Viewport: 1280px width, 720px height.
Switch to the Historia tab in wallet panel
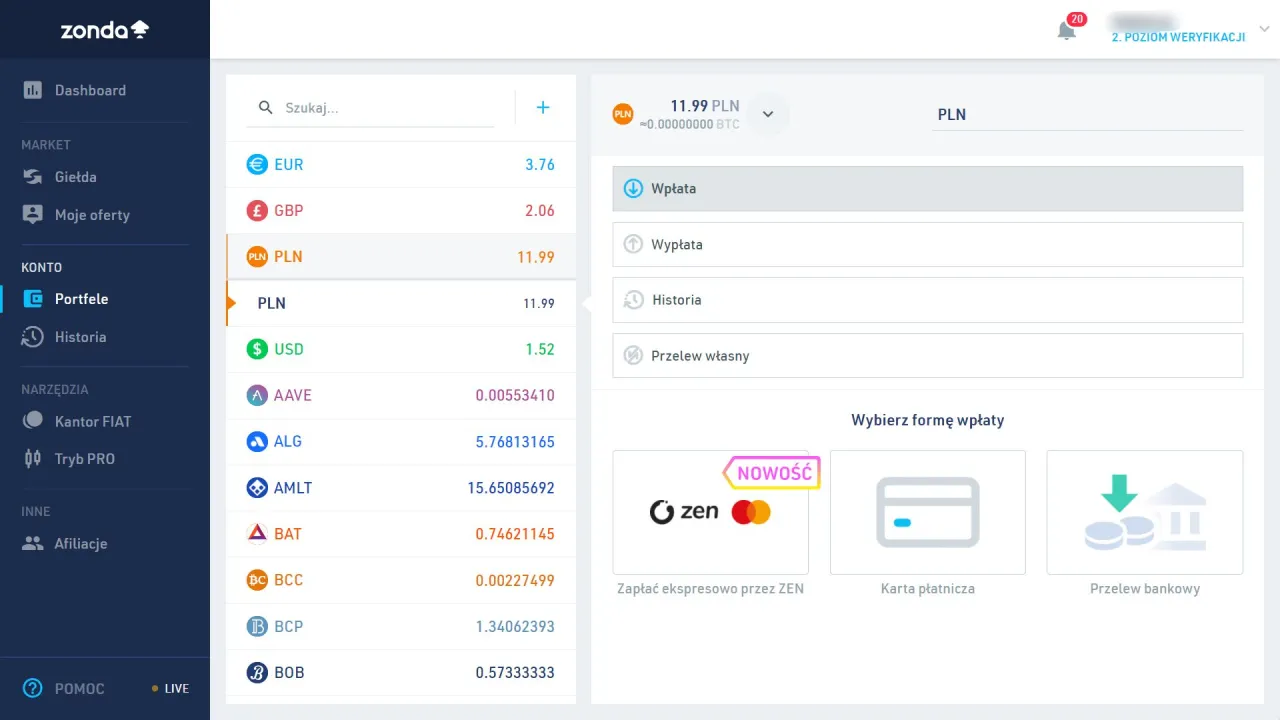[x=927, y=300]
